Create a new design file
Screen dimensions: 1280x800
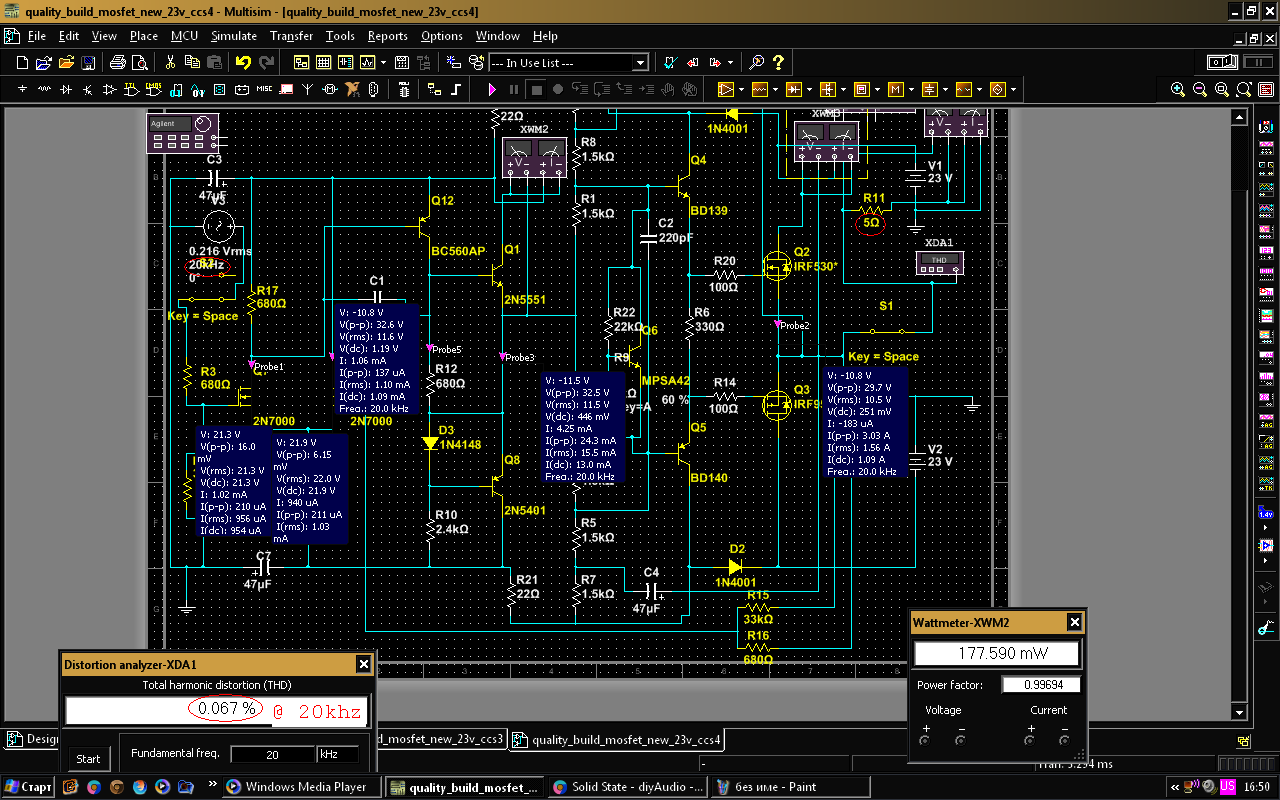pyautogui.click(x=23, y=62)
